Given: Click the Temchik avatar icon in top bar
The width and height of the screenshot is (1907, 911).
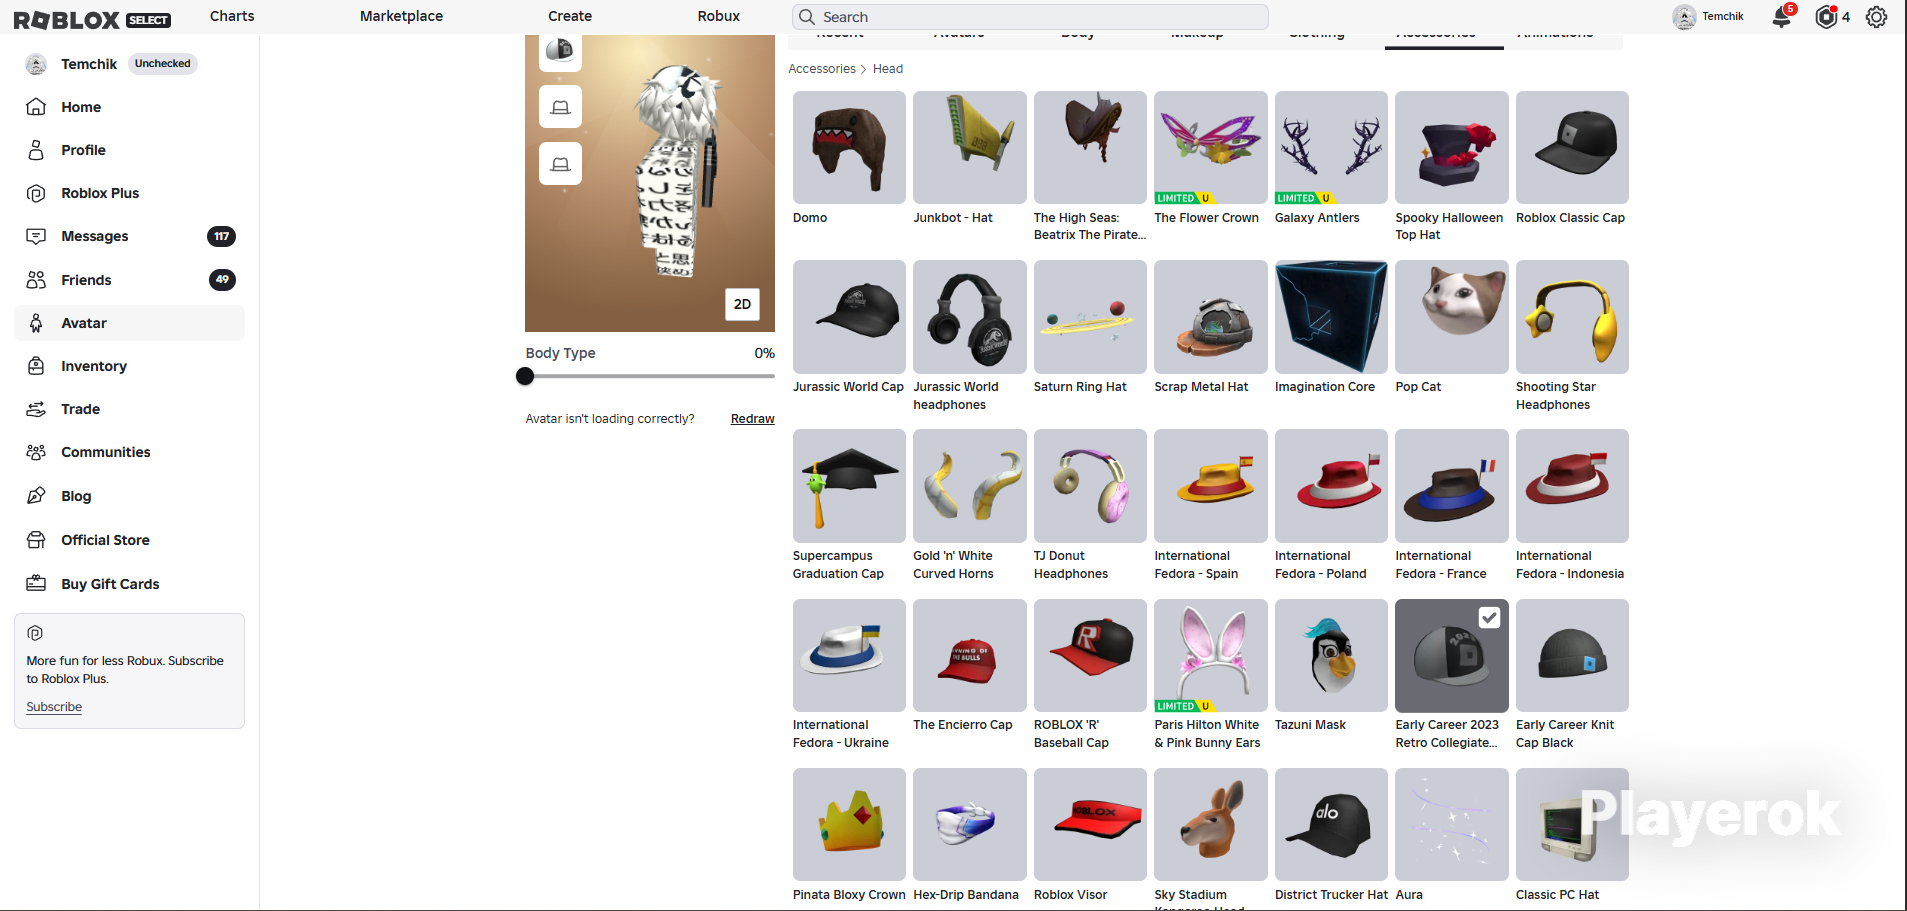Looking at the screenshot, I should tap(1684, 17).
